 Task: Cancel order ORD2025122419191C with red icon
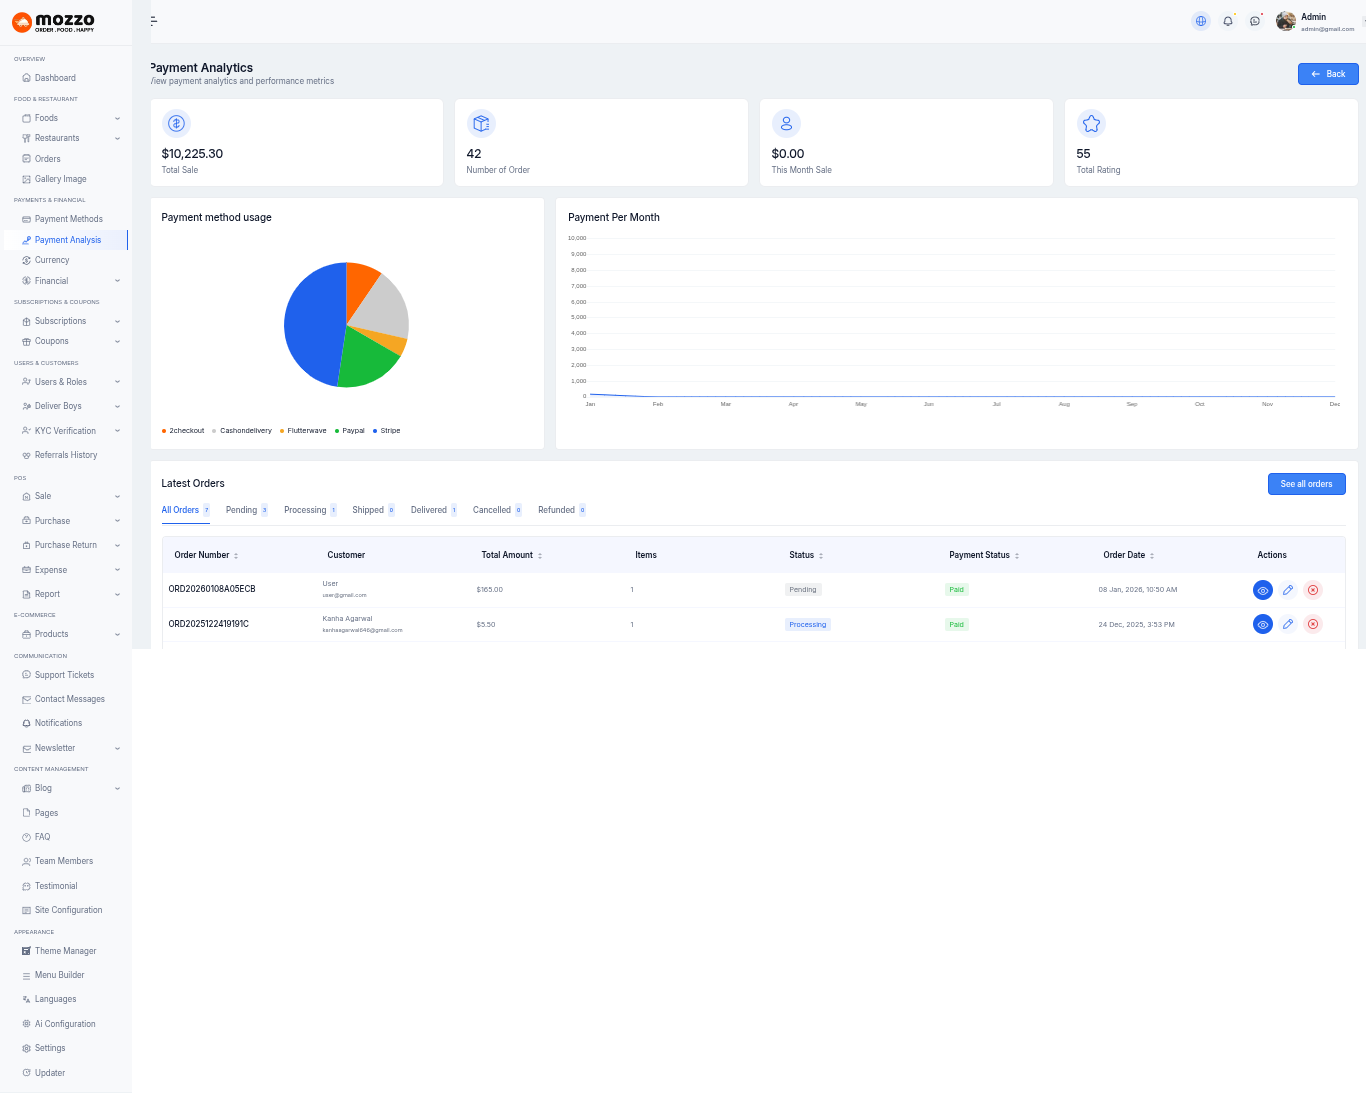coord(1313,624)
